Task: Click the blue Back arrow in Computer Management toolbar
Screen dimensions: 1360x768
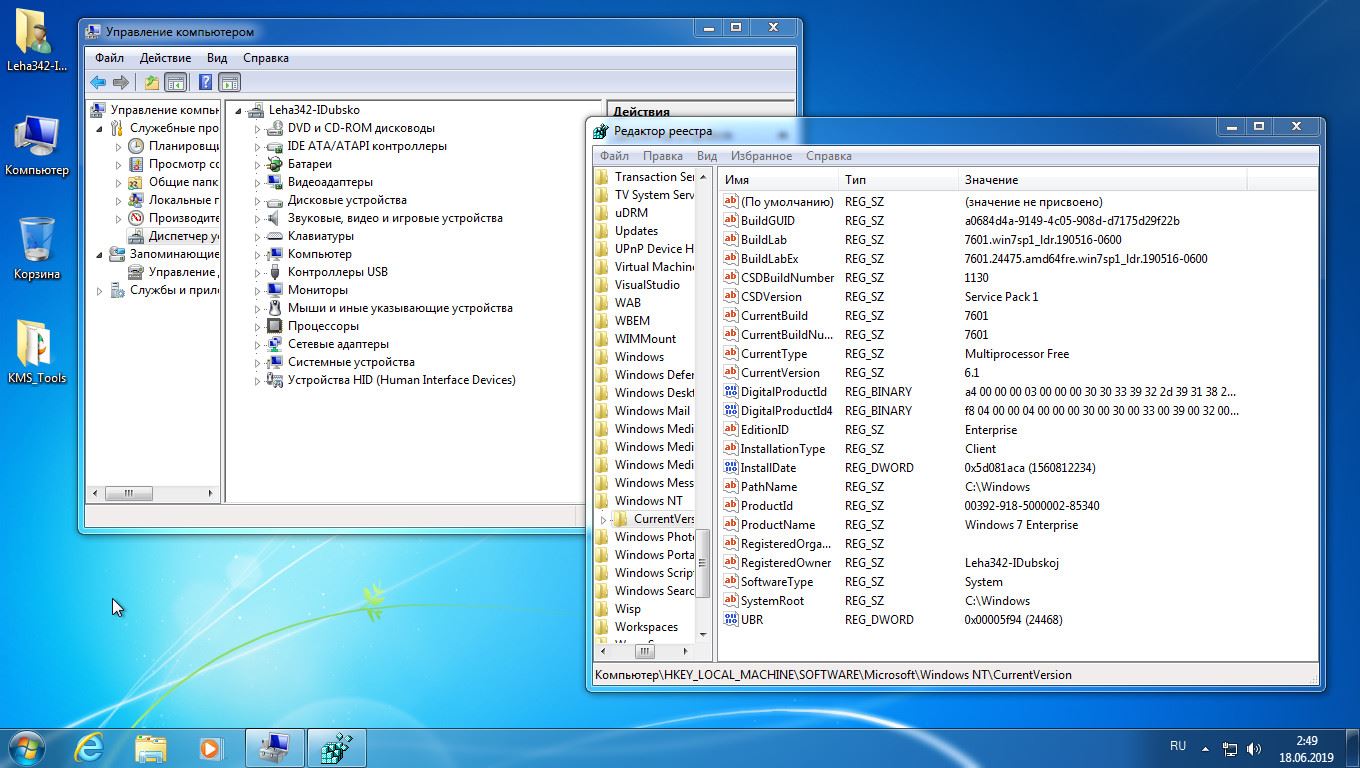Action: tap(98, 83)
